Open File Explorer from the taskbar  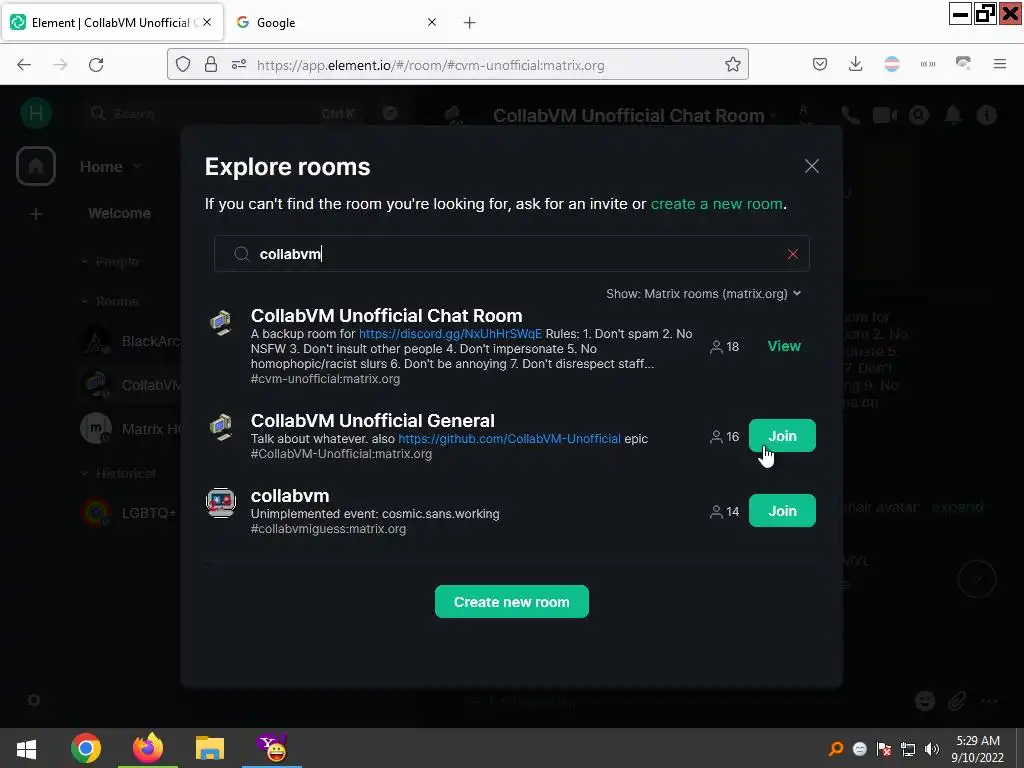point(210,748)
